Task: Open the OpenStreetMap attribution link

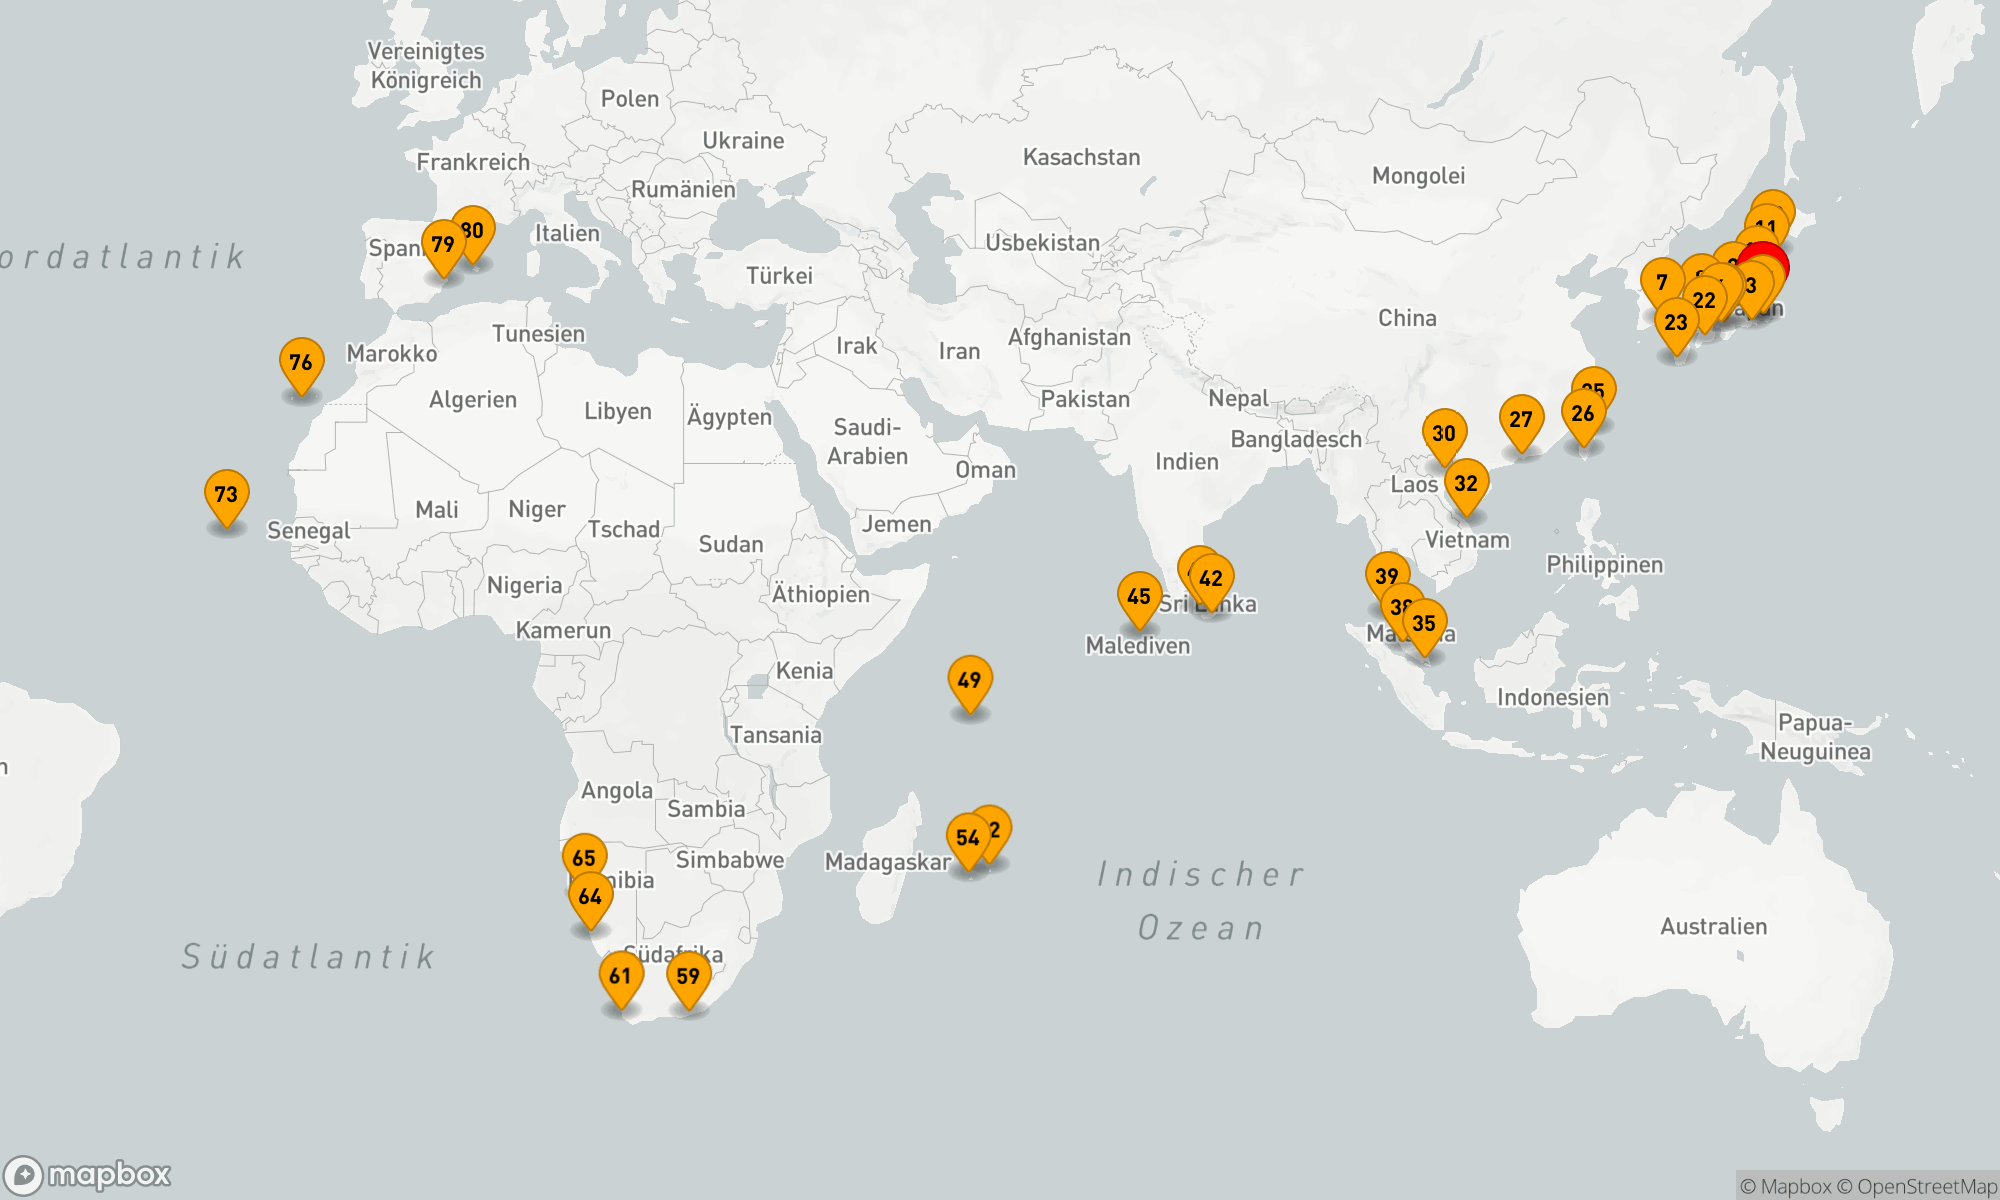Action: pos(1926,1186)
